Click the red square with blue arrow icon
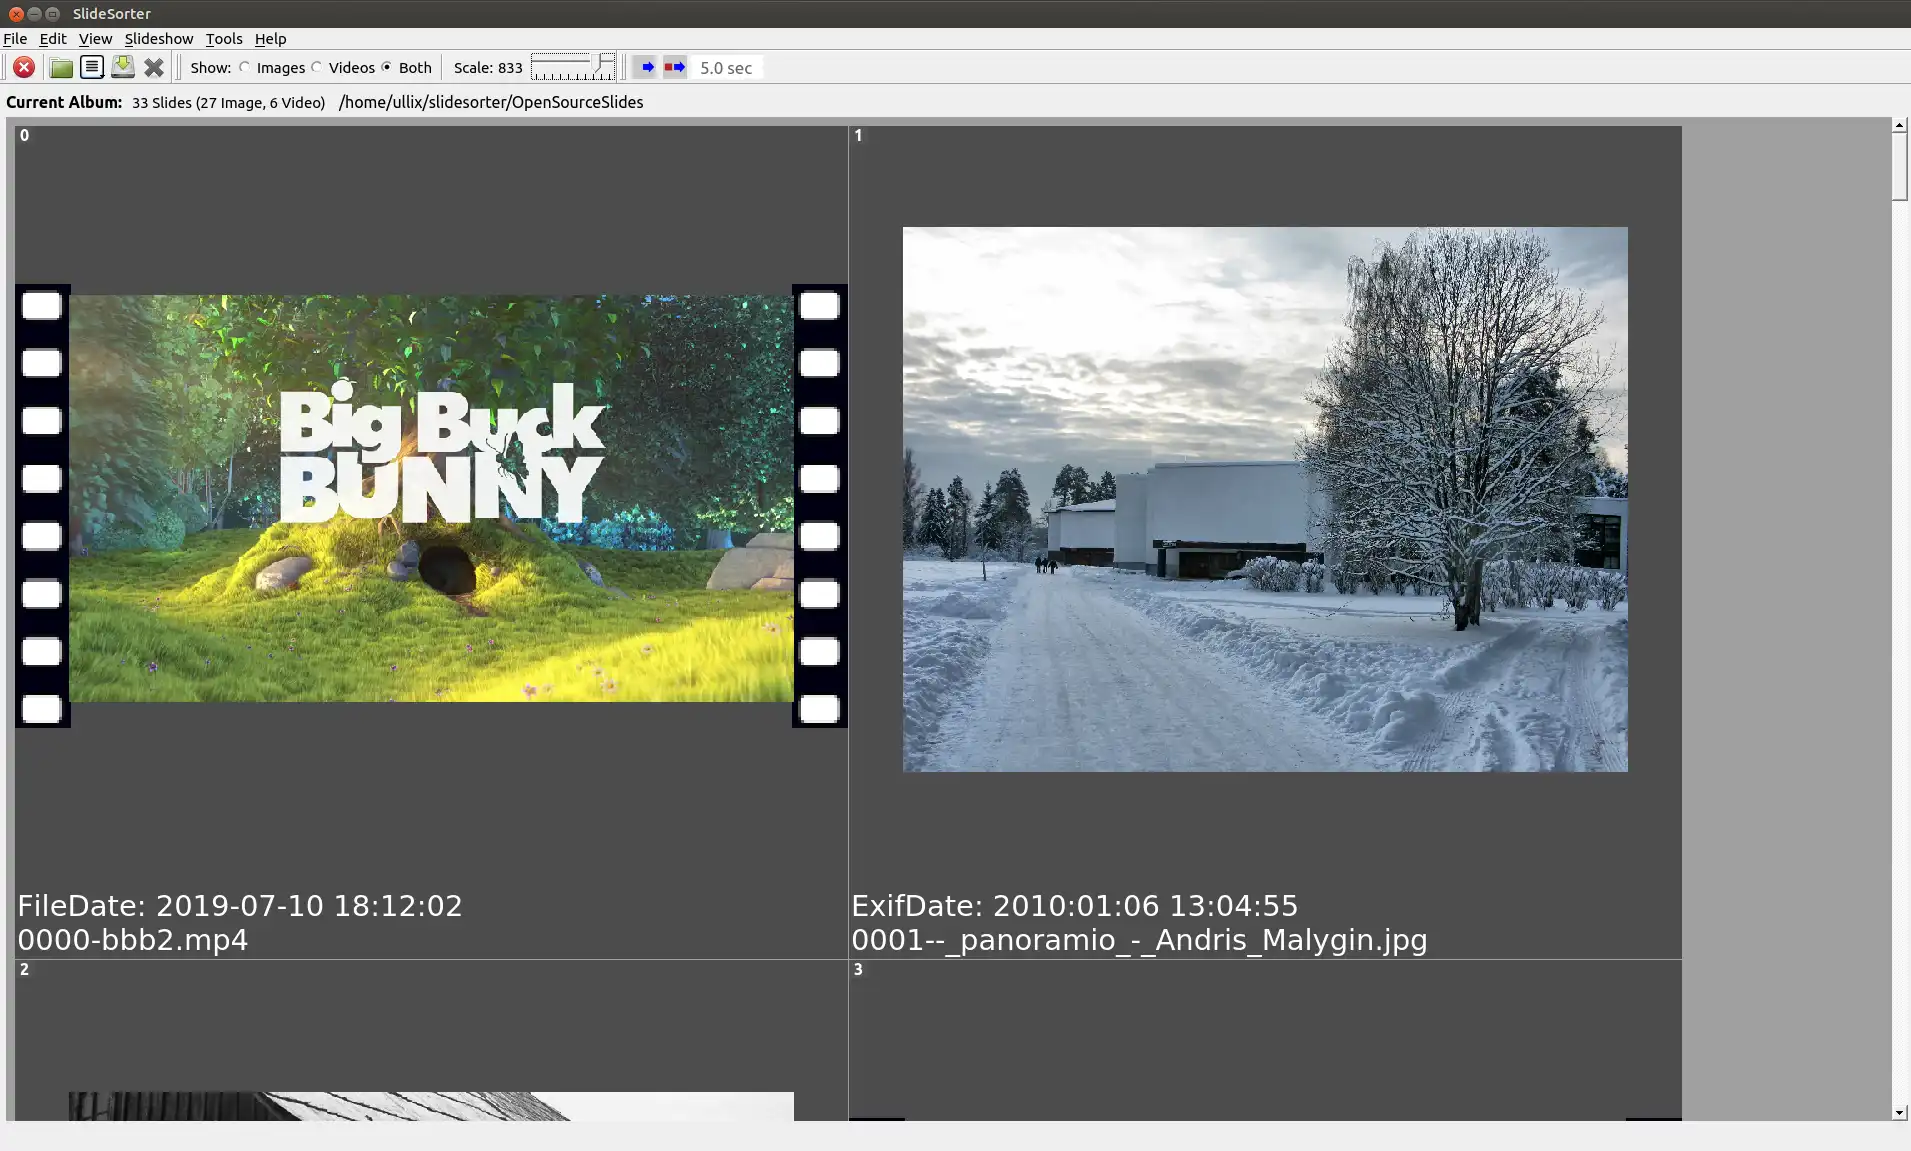1911x1151 pixels. click(675, 67)
